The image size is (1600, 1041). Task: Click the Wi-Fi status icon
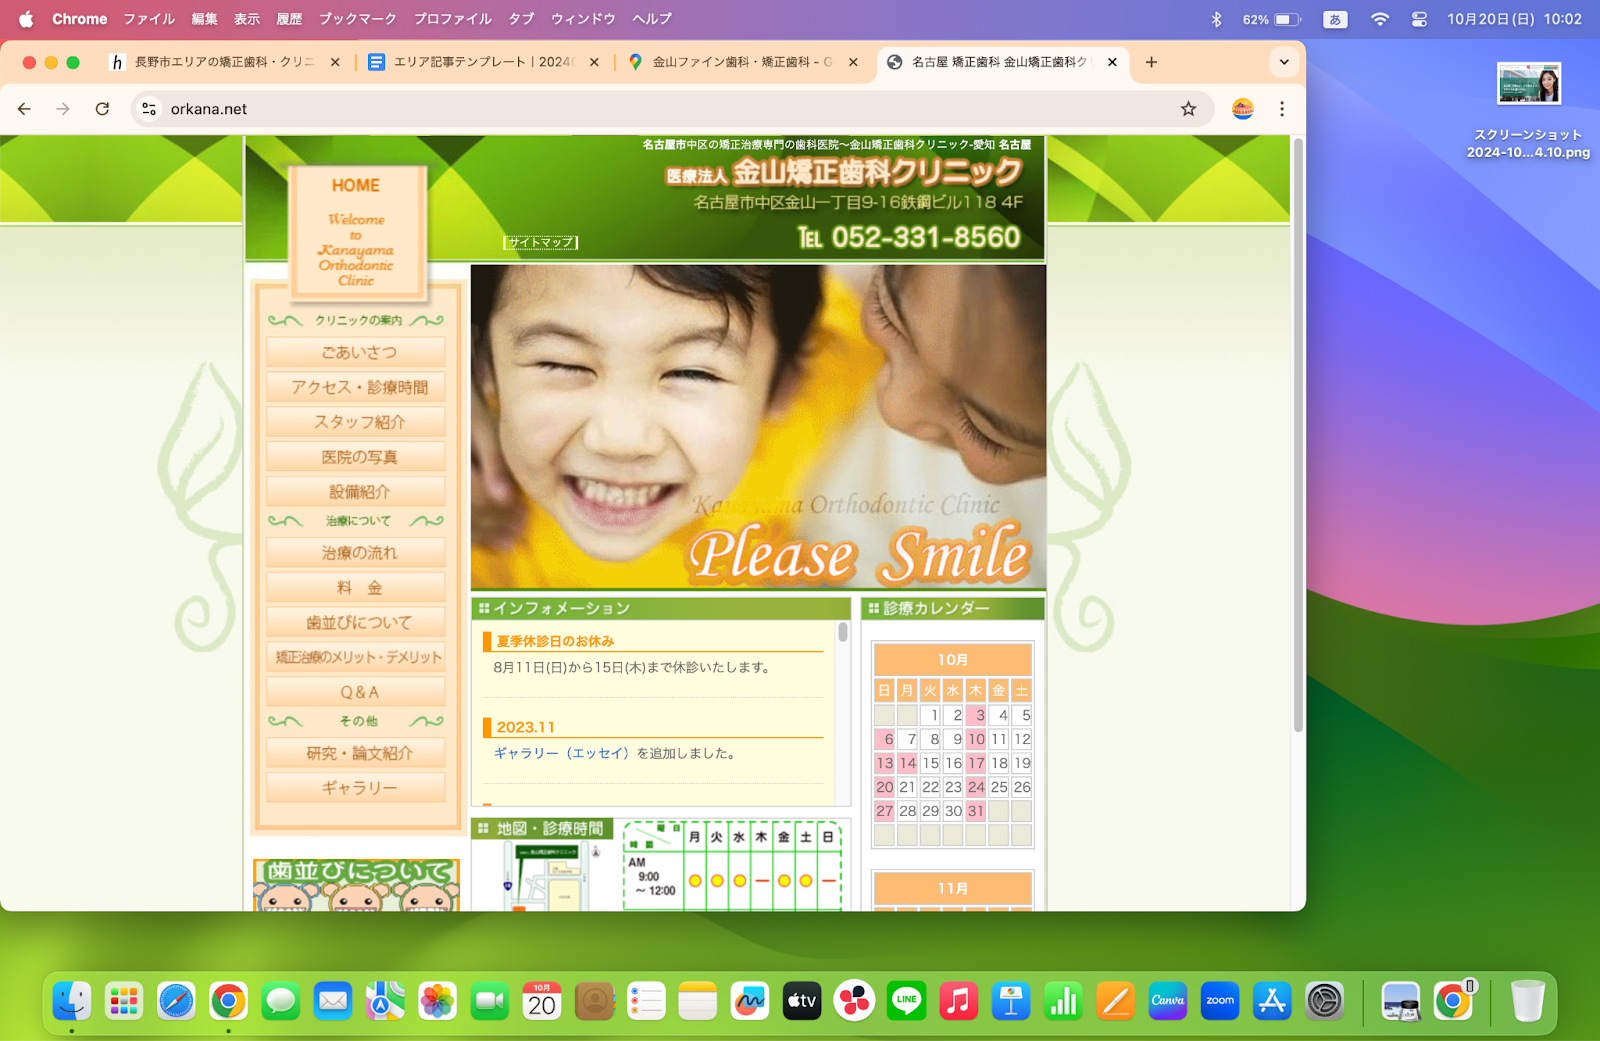(1380, 19)
